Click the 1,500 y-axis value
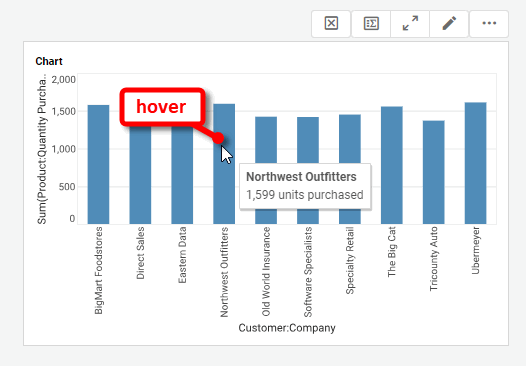The width and height of the screenshot is (526, 366). tap(64, 111)
